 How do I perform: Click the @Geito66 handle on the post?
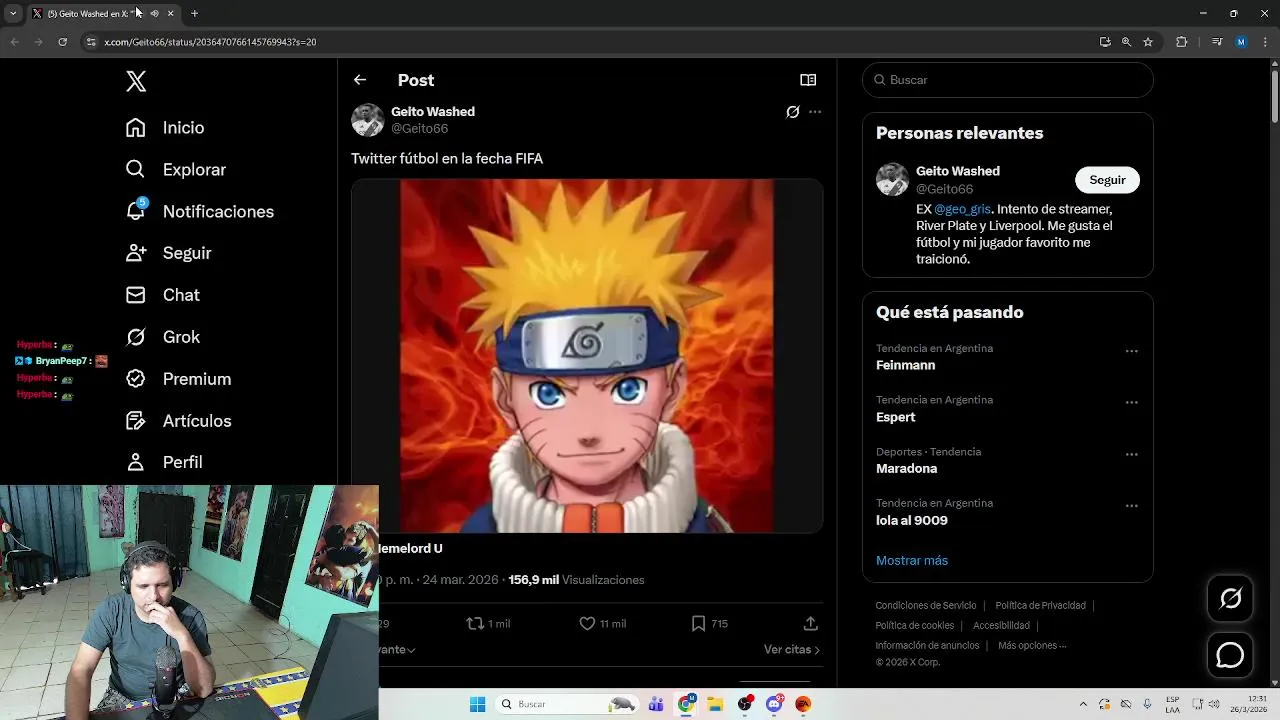pyautogui.click(x=419, y=129)
